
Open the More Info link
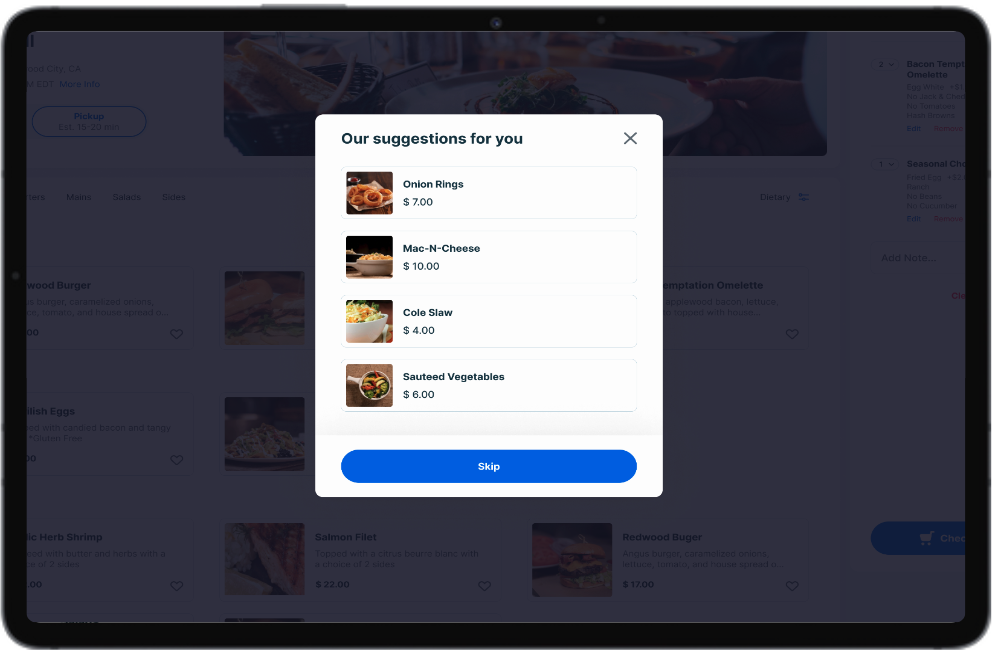(x=80, y=85)
